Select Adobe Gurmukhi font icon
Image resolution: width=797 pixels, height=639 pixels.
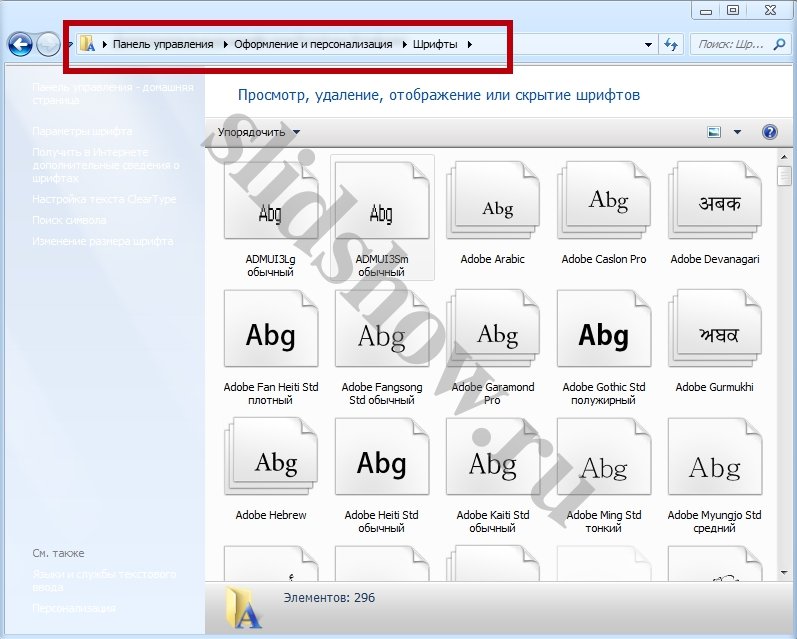(x=715, y=328)
